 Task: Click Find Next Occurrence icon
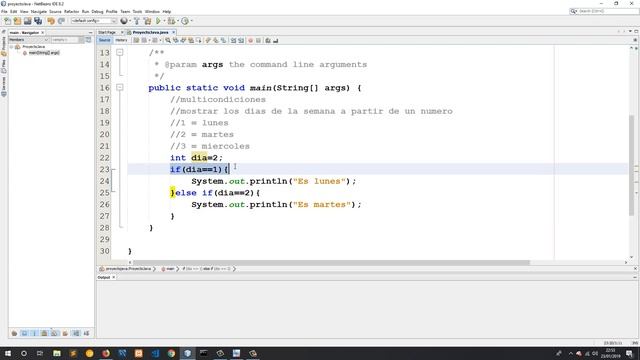[183, 40]
